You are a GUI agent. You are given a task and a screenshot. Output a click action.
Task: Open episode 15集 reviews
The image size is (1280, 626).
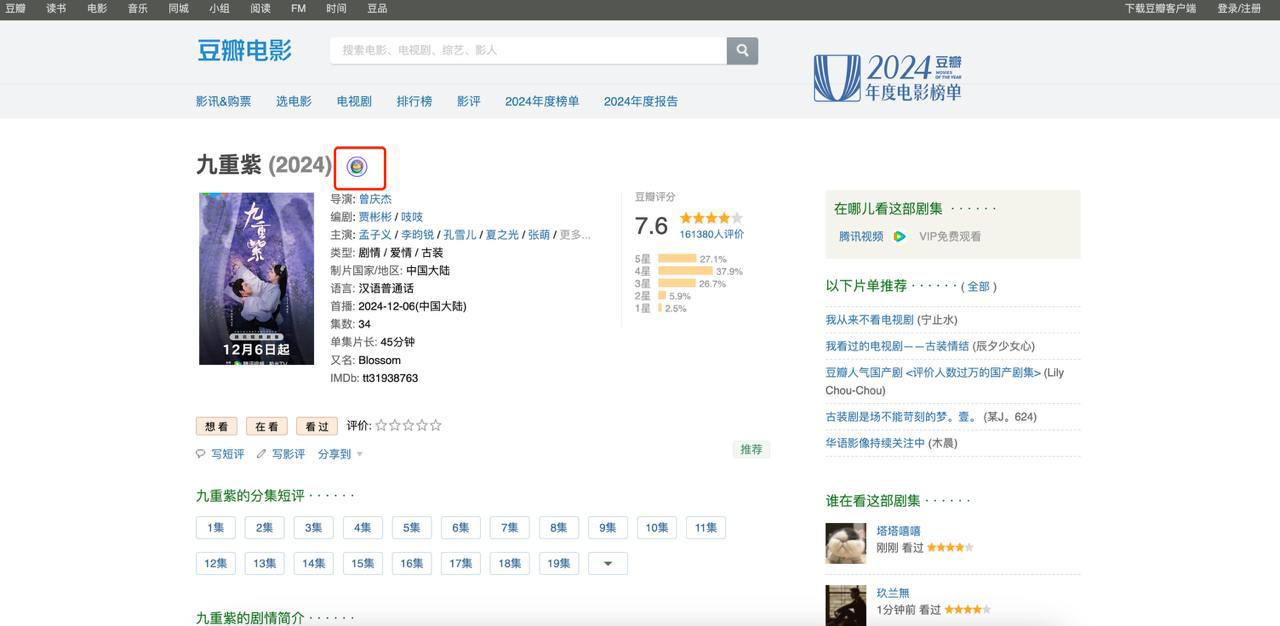tap(363, 563)
